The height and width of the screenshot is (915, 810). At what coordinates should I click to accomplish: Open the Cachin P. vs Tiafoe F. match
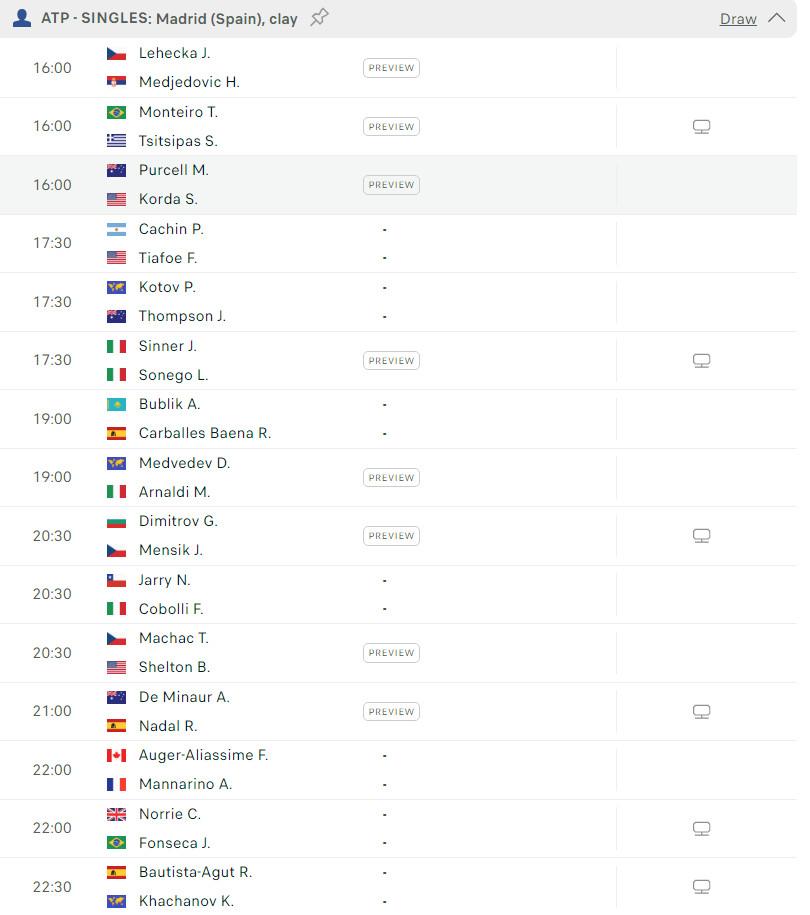click(250, 243)
